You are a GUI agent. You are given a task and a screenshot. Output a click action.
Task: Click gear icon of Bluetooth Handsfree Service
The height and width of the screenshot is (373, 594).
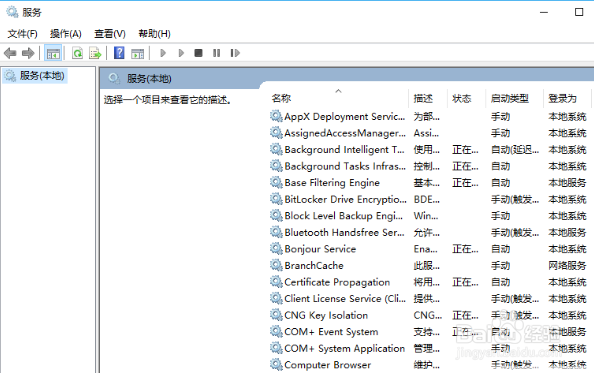[276, 232]
